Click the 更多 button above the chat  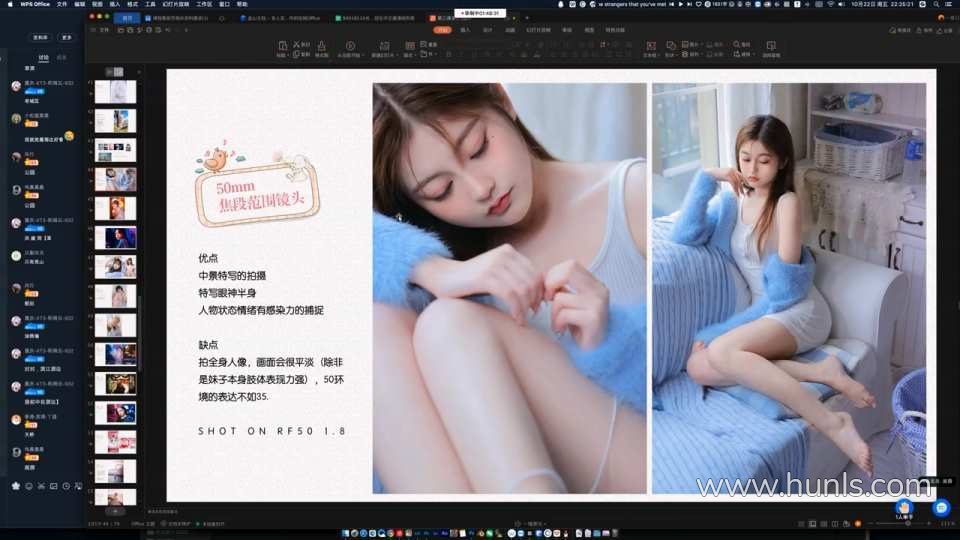66,37
